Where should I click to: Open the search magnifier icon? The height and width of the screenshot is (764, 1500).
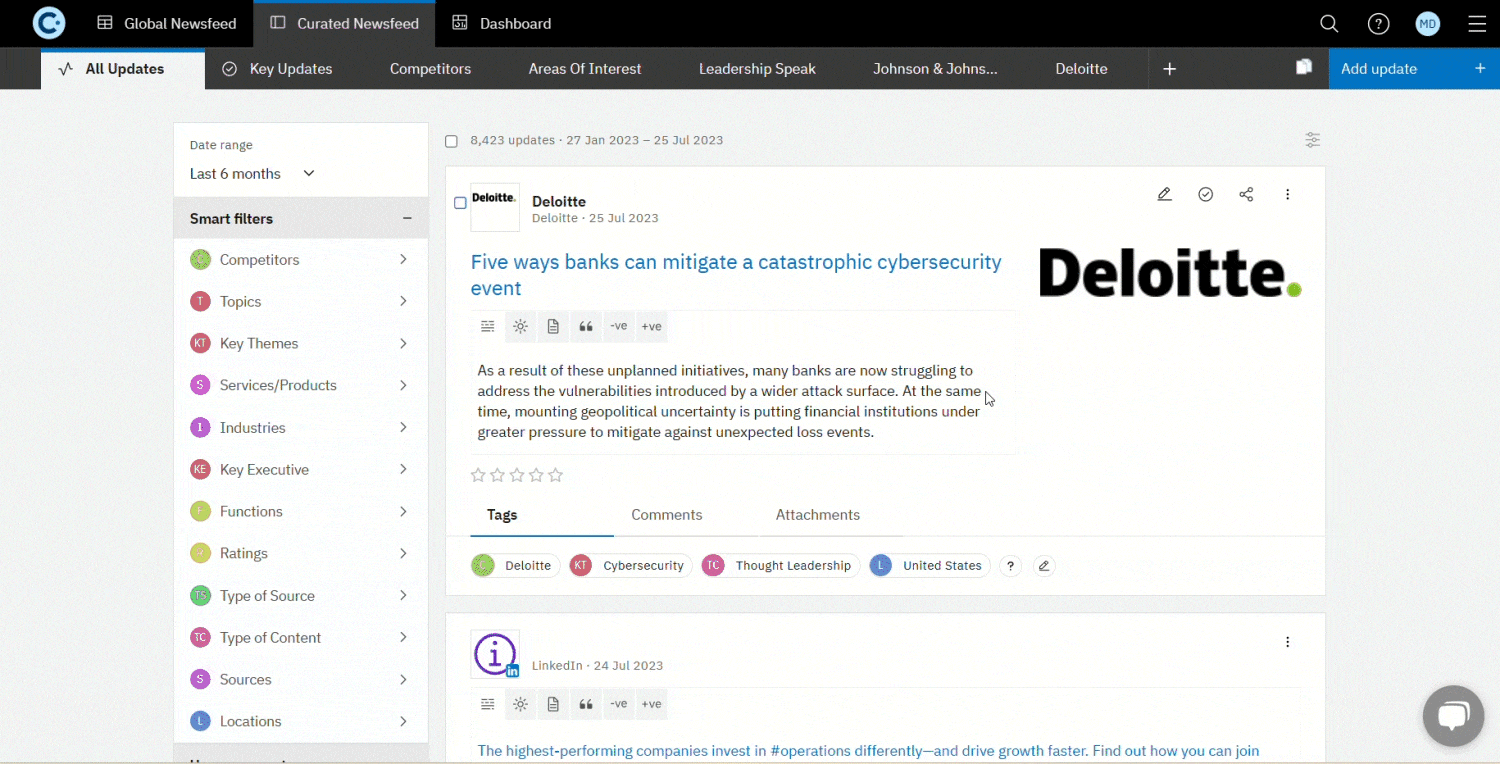click(1329, 24)
